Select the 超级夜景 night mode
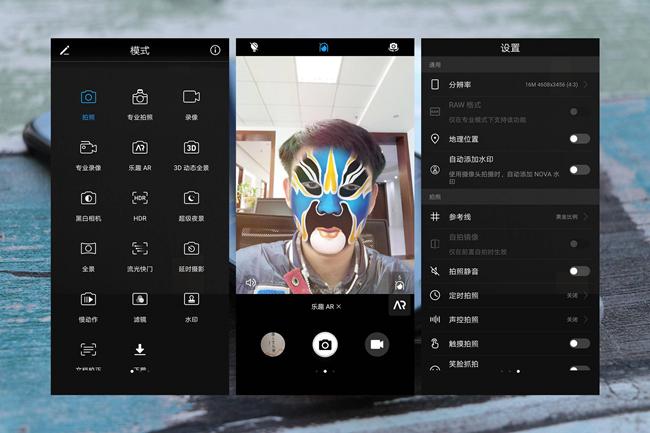This screenshot has height=433, width=650. (x=192, y=198)
